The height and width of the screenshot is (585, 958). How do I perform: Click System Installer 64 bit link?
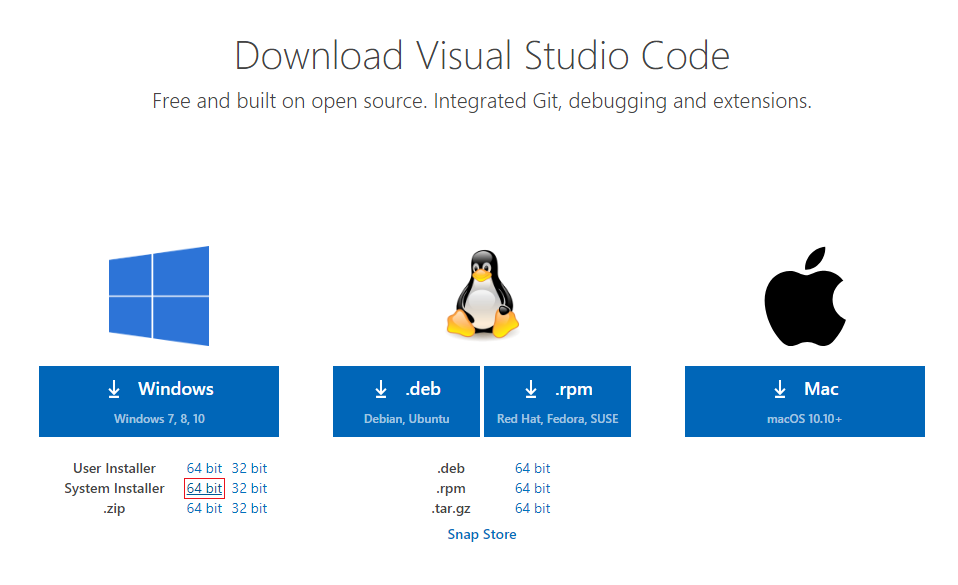[204, 488]
